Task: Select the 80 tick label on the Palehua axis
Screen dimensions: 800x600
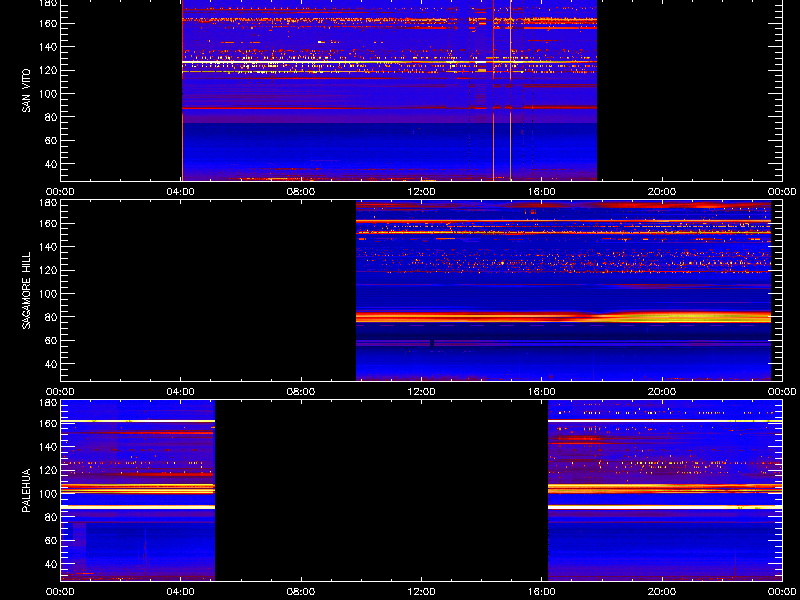Action: pos(53,517)
